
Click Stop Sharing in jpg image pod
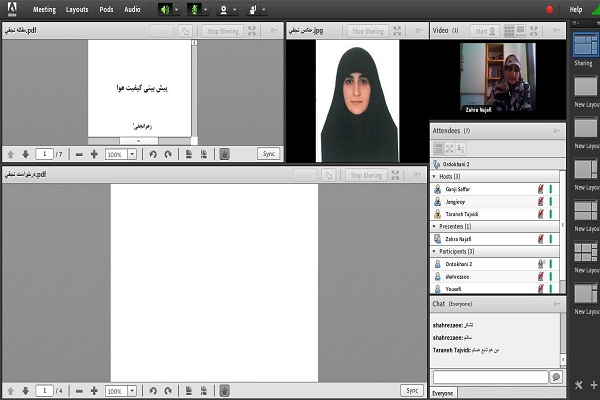point(368,31)
